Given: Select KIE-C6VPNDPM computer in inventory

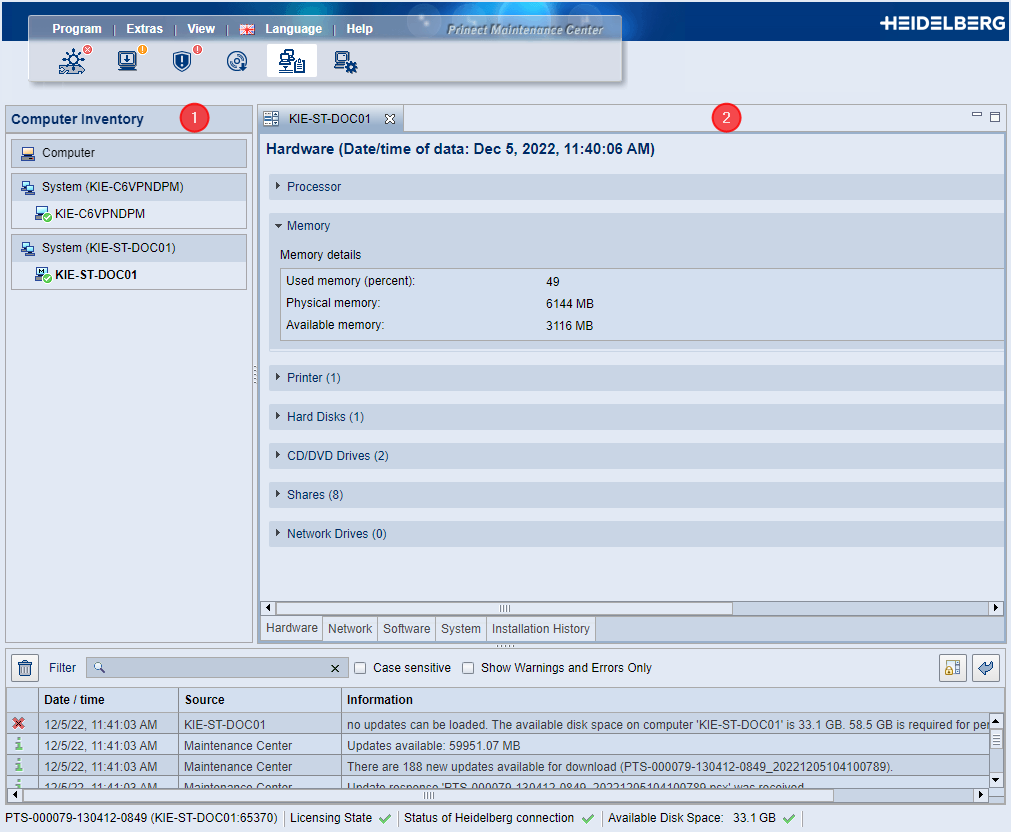Looking at the screenshot, I should click(x=99, y=214).
